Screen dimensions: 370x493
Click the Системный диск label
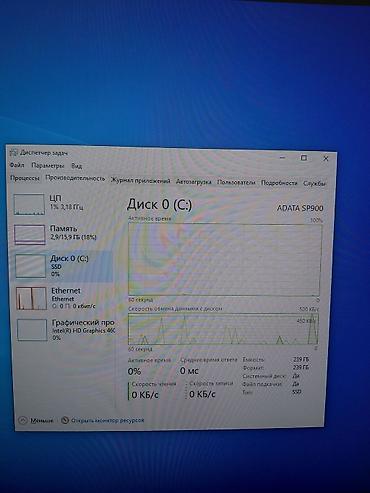pyautogui.click(x=264, y=376)
